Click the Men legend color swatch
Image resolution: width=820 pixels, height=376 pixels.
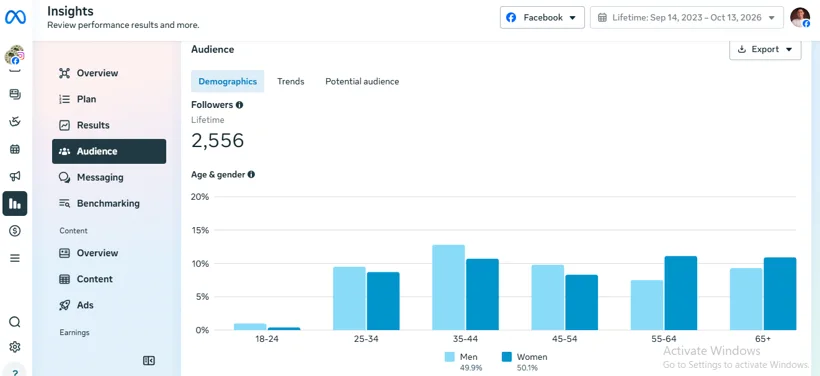point(450,357)
